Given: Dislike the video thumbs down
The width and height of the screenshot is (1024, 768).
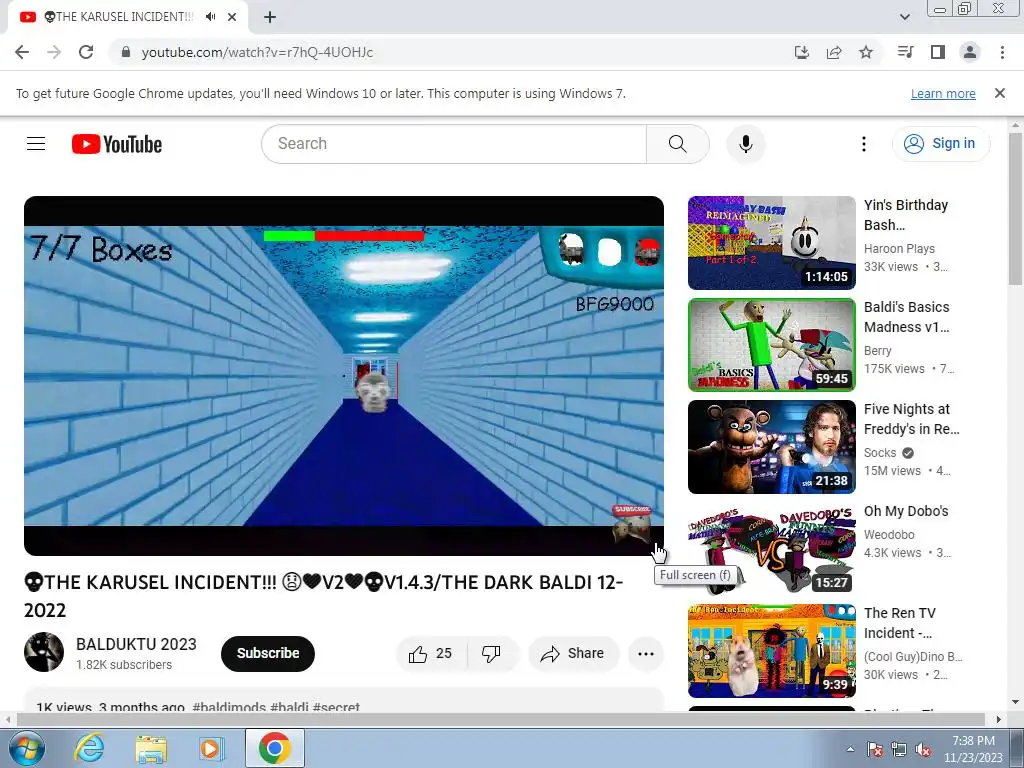Looking at the screenshot, I should (491, 654).
